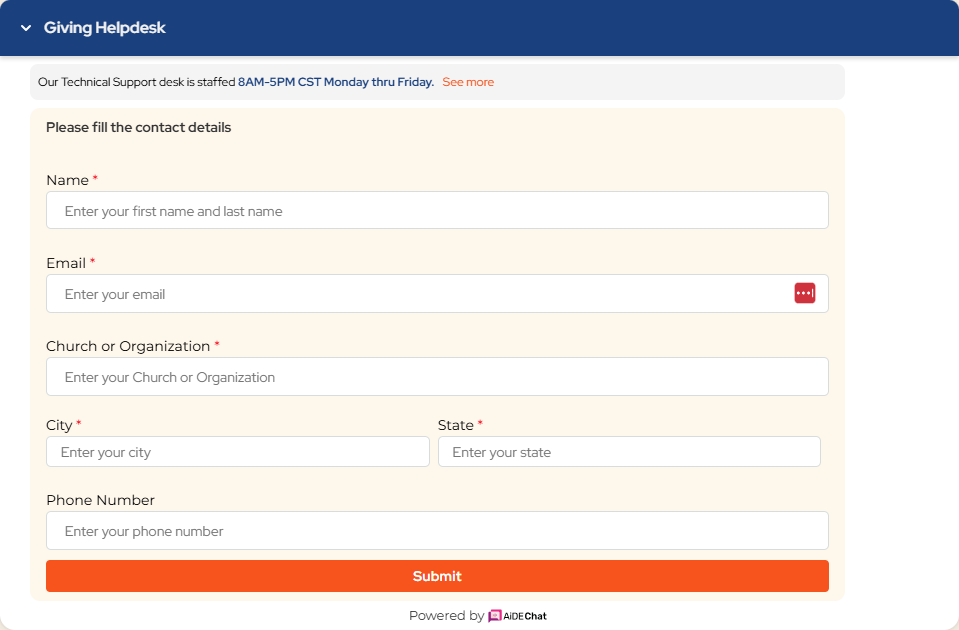Click the Email field label
This screenshot has width=959, height=630.
[x=66, y=262]
